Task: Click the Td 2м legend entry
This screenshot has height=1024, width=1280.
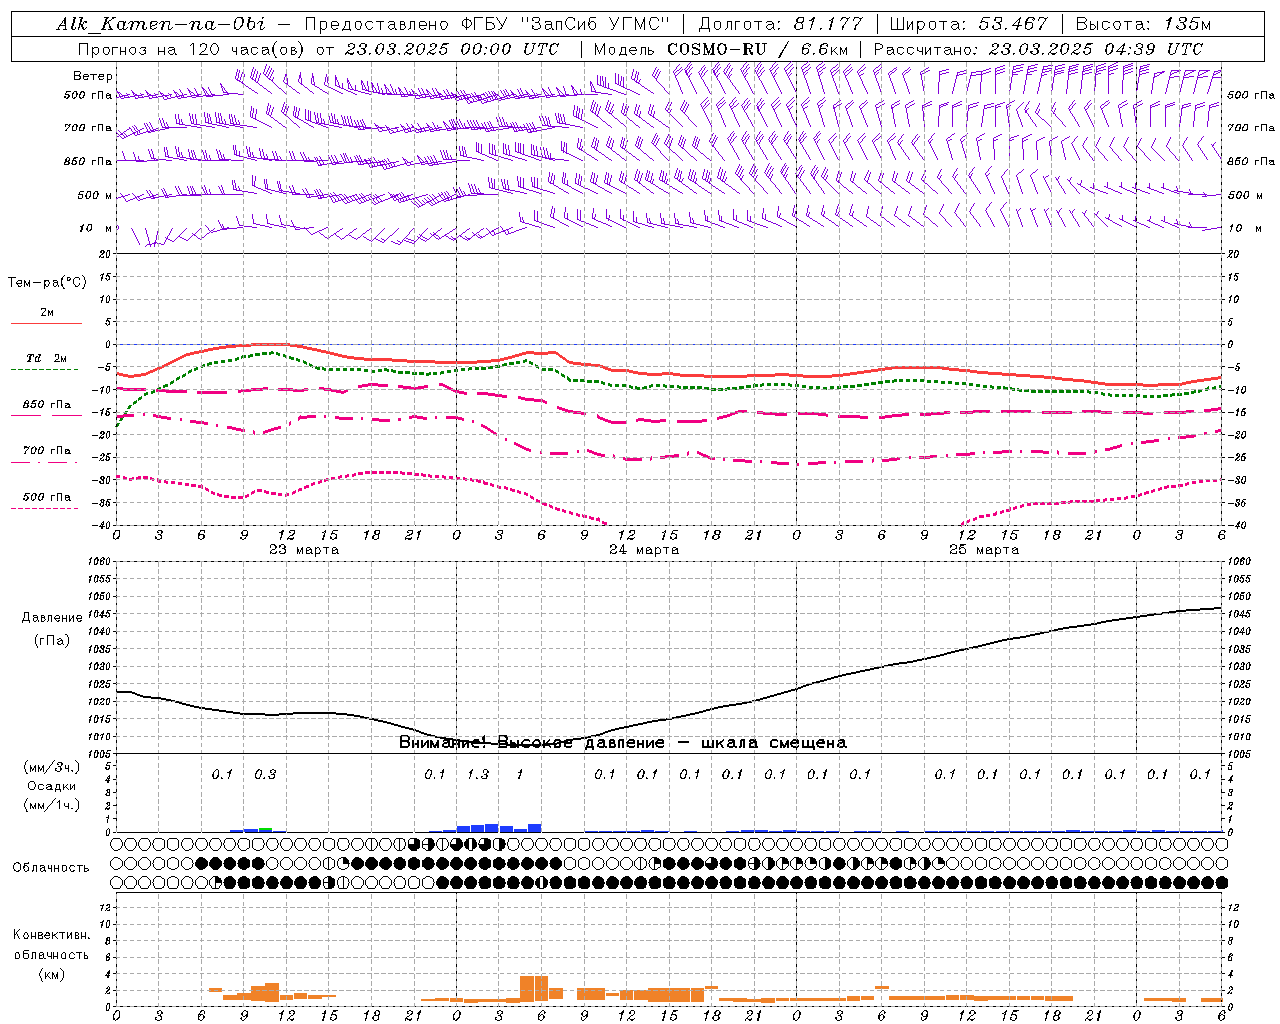Action: tap(47, 358)
